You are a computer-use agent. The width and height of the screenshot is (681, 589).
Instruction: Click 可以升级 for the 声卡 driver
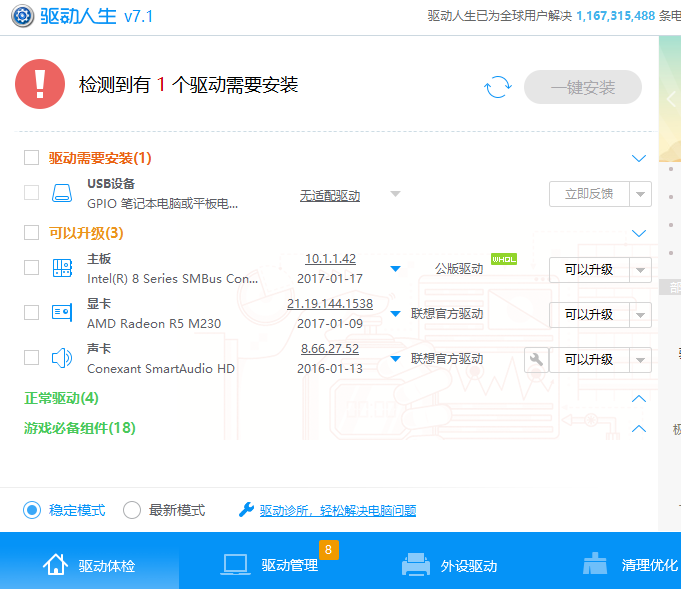point(589,360)
